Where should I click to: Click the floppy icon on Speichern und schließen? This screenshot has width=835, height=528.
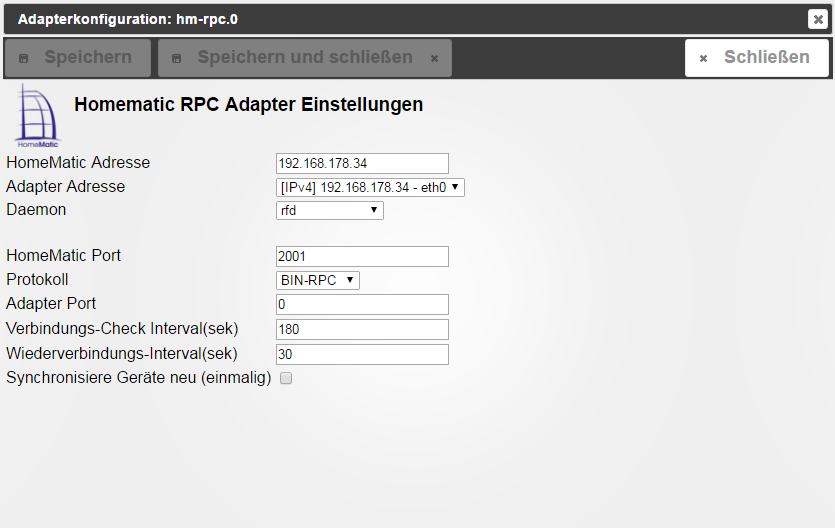177,59
